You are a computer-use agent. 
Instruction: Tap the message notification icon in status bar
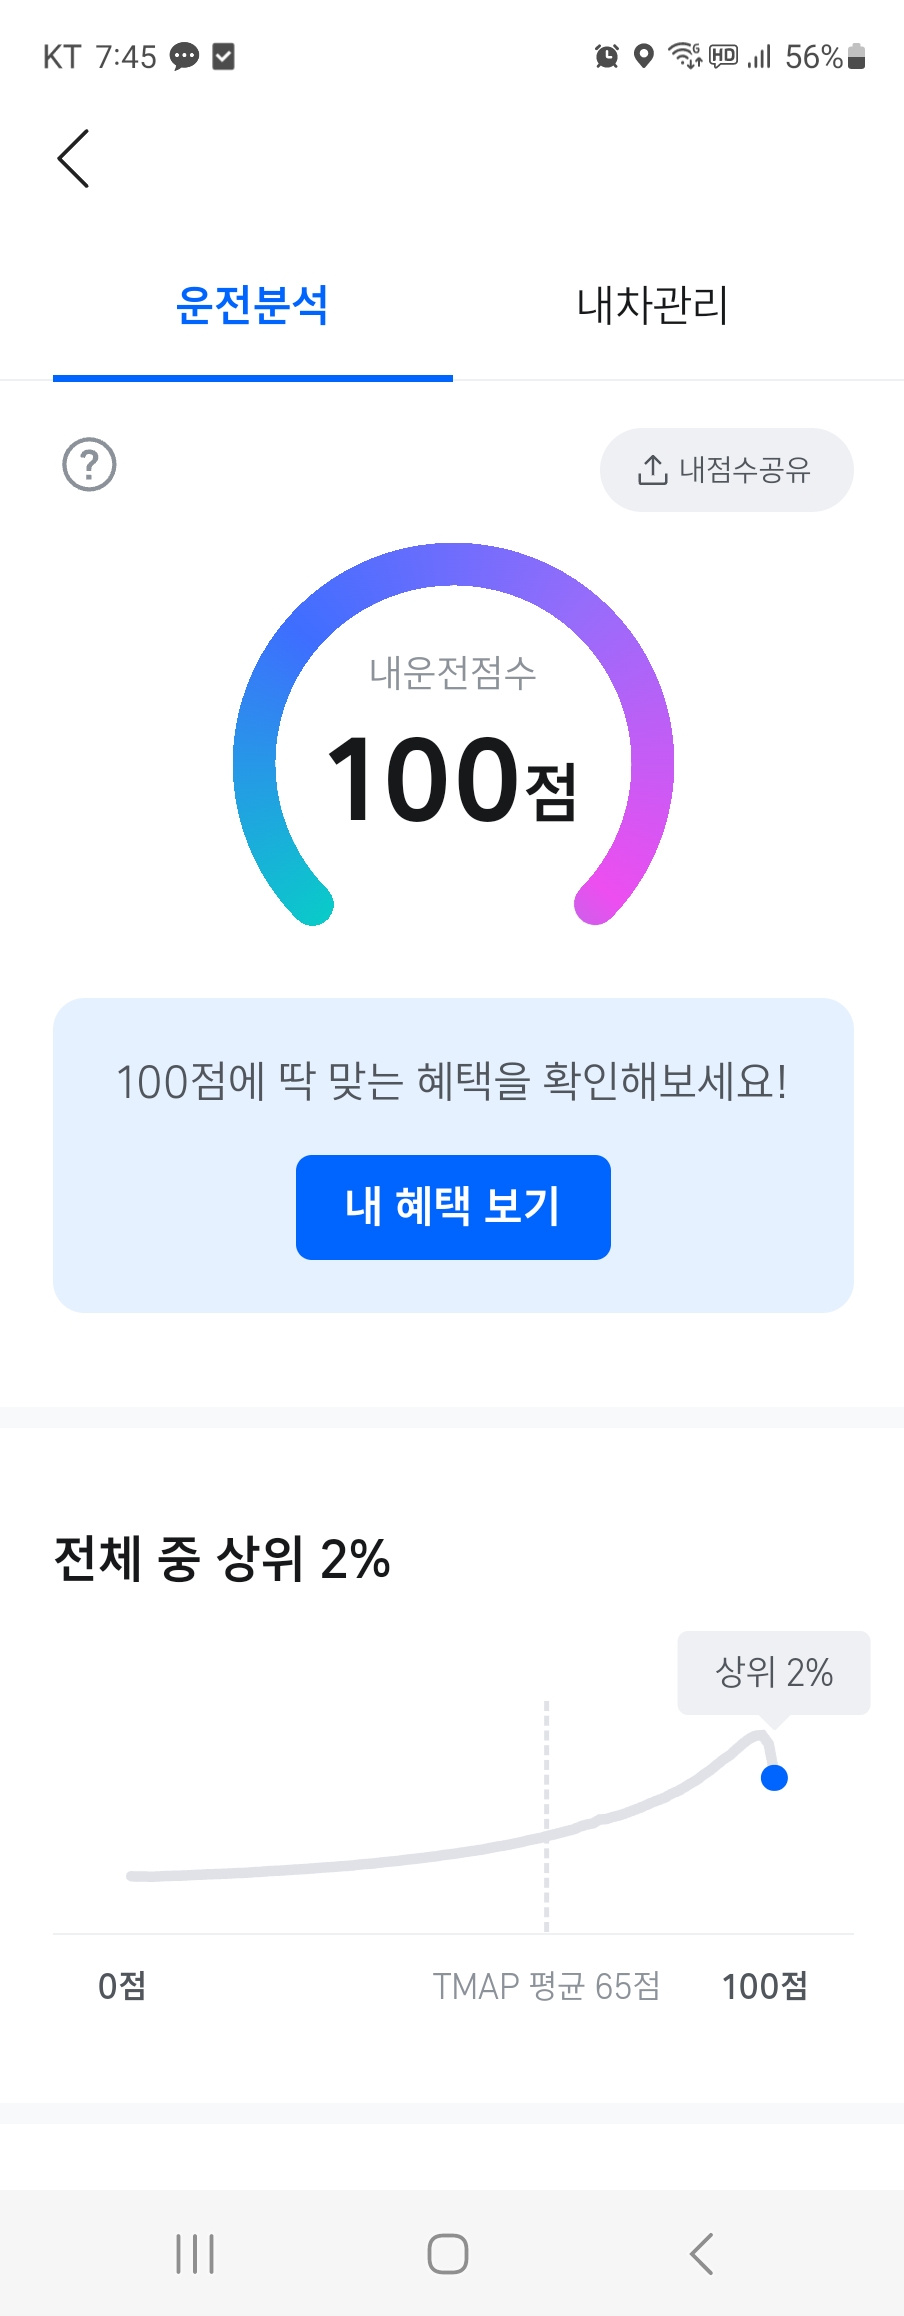click(184, 57)
